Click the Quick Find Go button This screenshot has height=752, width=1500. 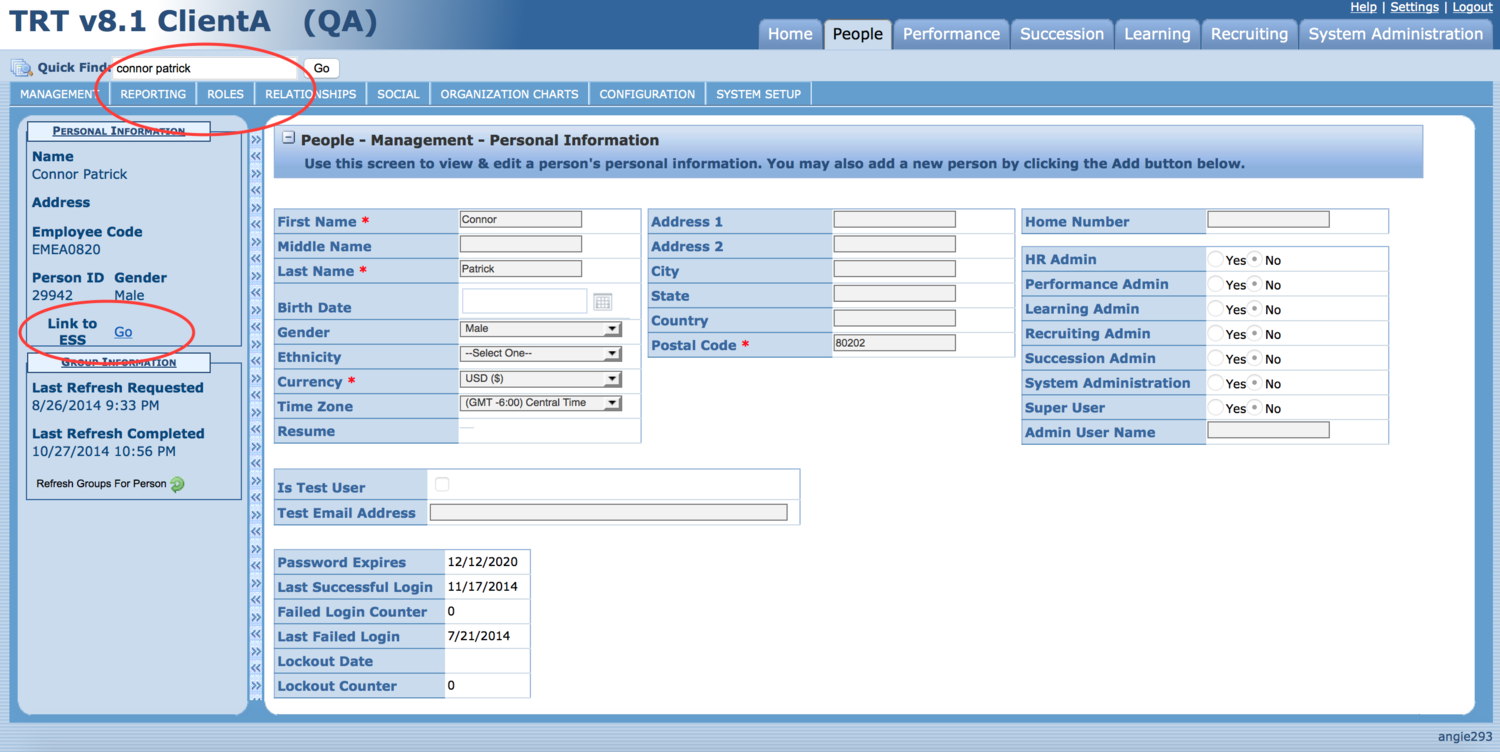tap(321, 68)
